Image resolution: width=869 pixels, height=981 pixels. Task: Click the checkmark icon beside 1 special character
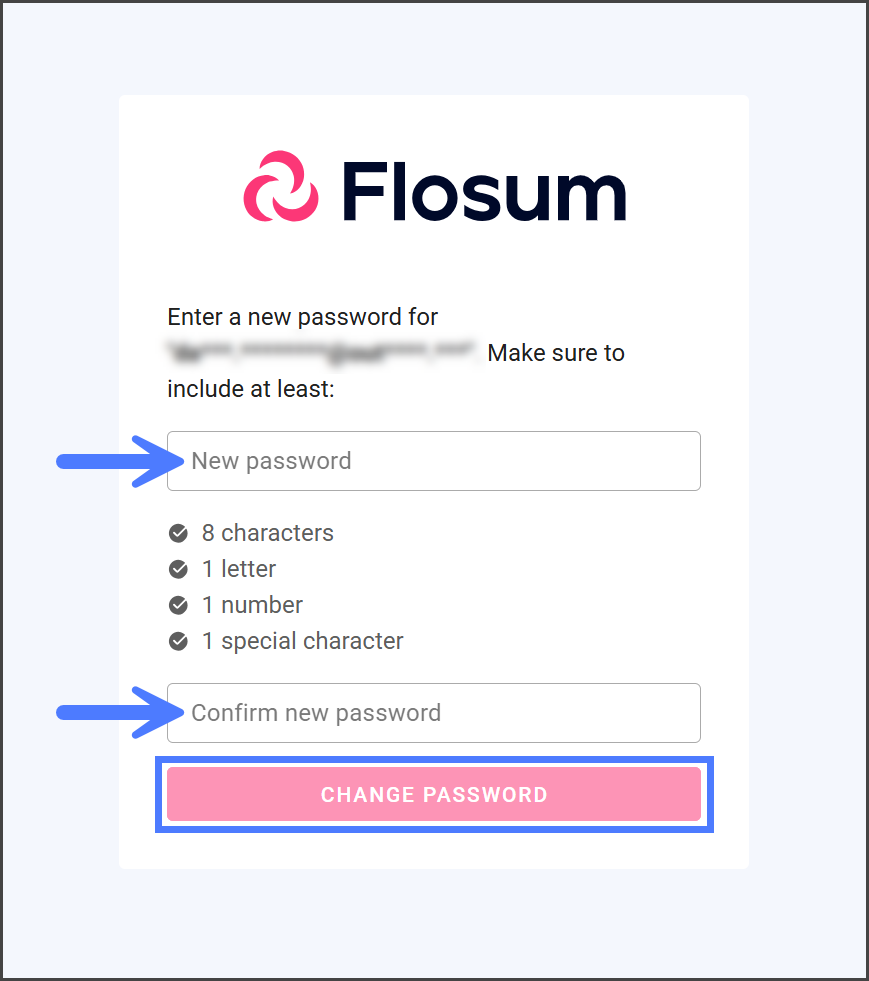point(179,641)
